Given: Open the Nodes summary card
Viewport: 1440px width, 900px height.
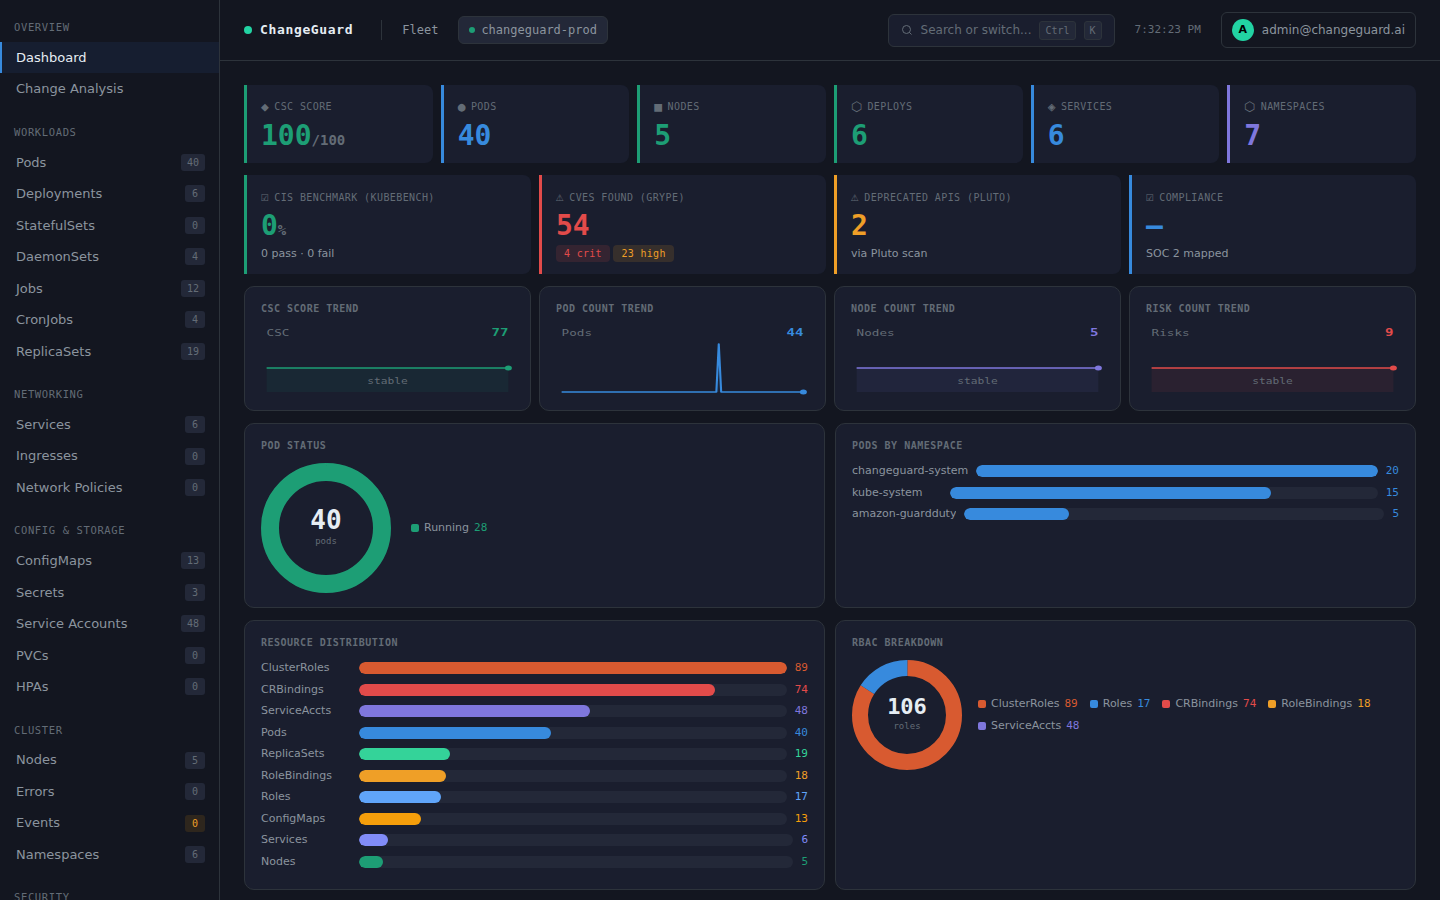Looking at the screenshot, I should 731,124.
